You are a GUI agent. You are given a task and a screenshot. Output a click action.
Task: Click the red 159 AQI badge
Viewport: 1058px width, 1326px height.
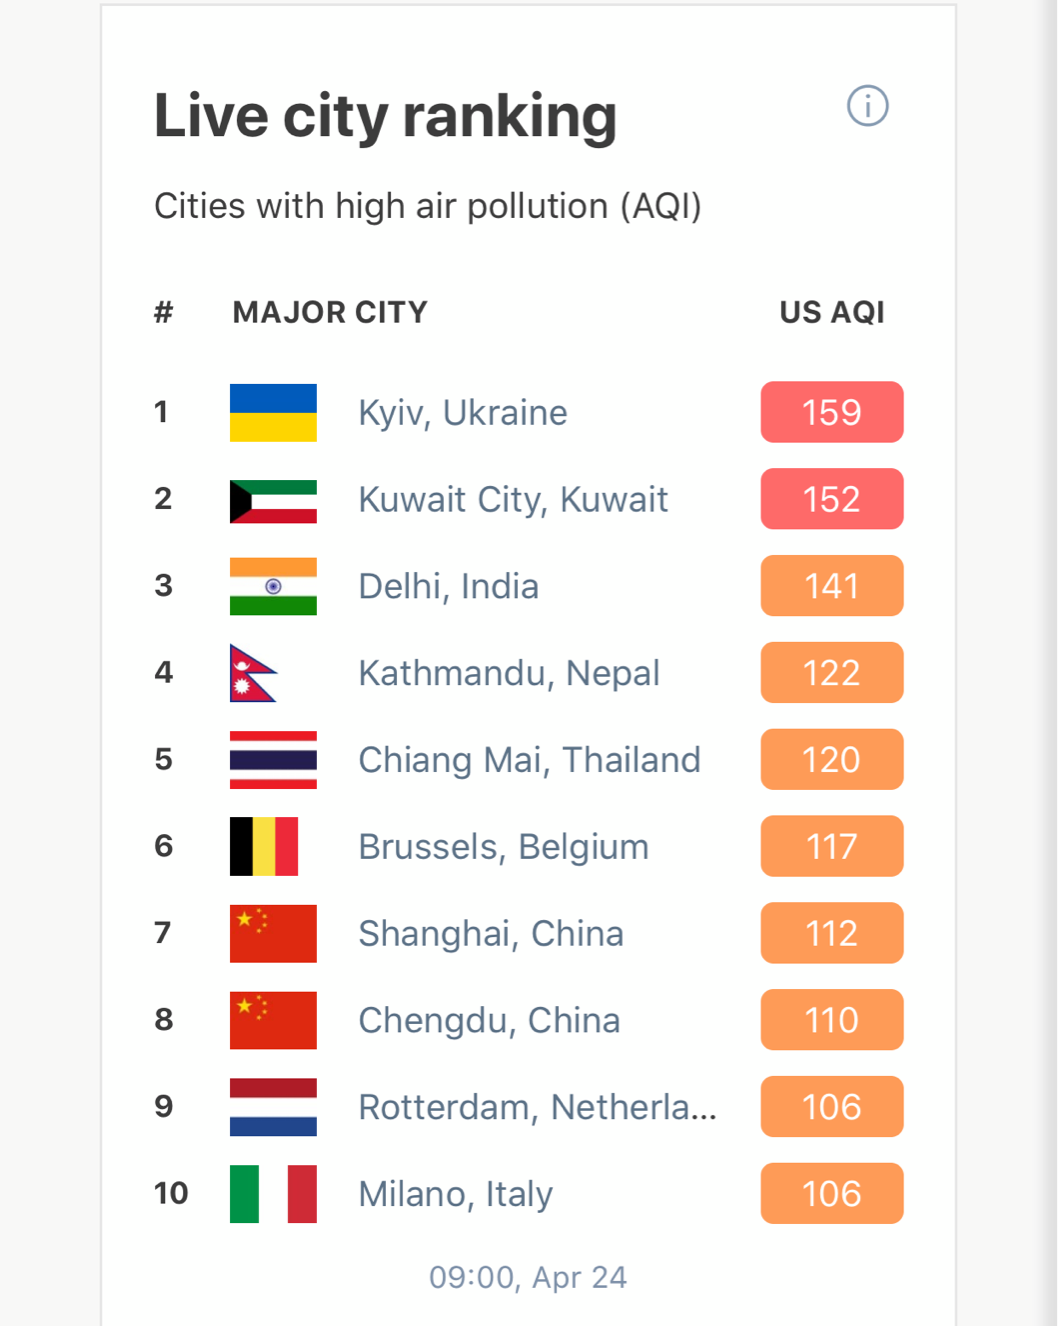(832, 412)
